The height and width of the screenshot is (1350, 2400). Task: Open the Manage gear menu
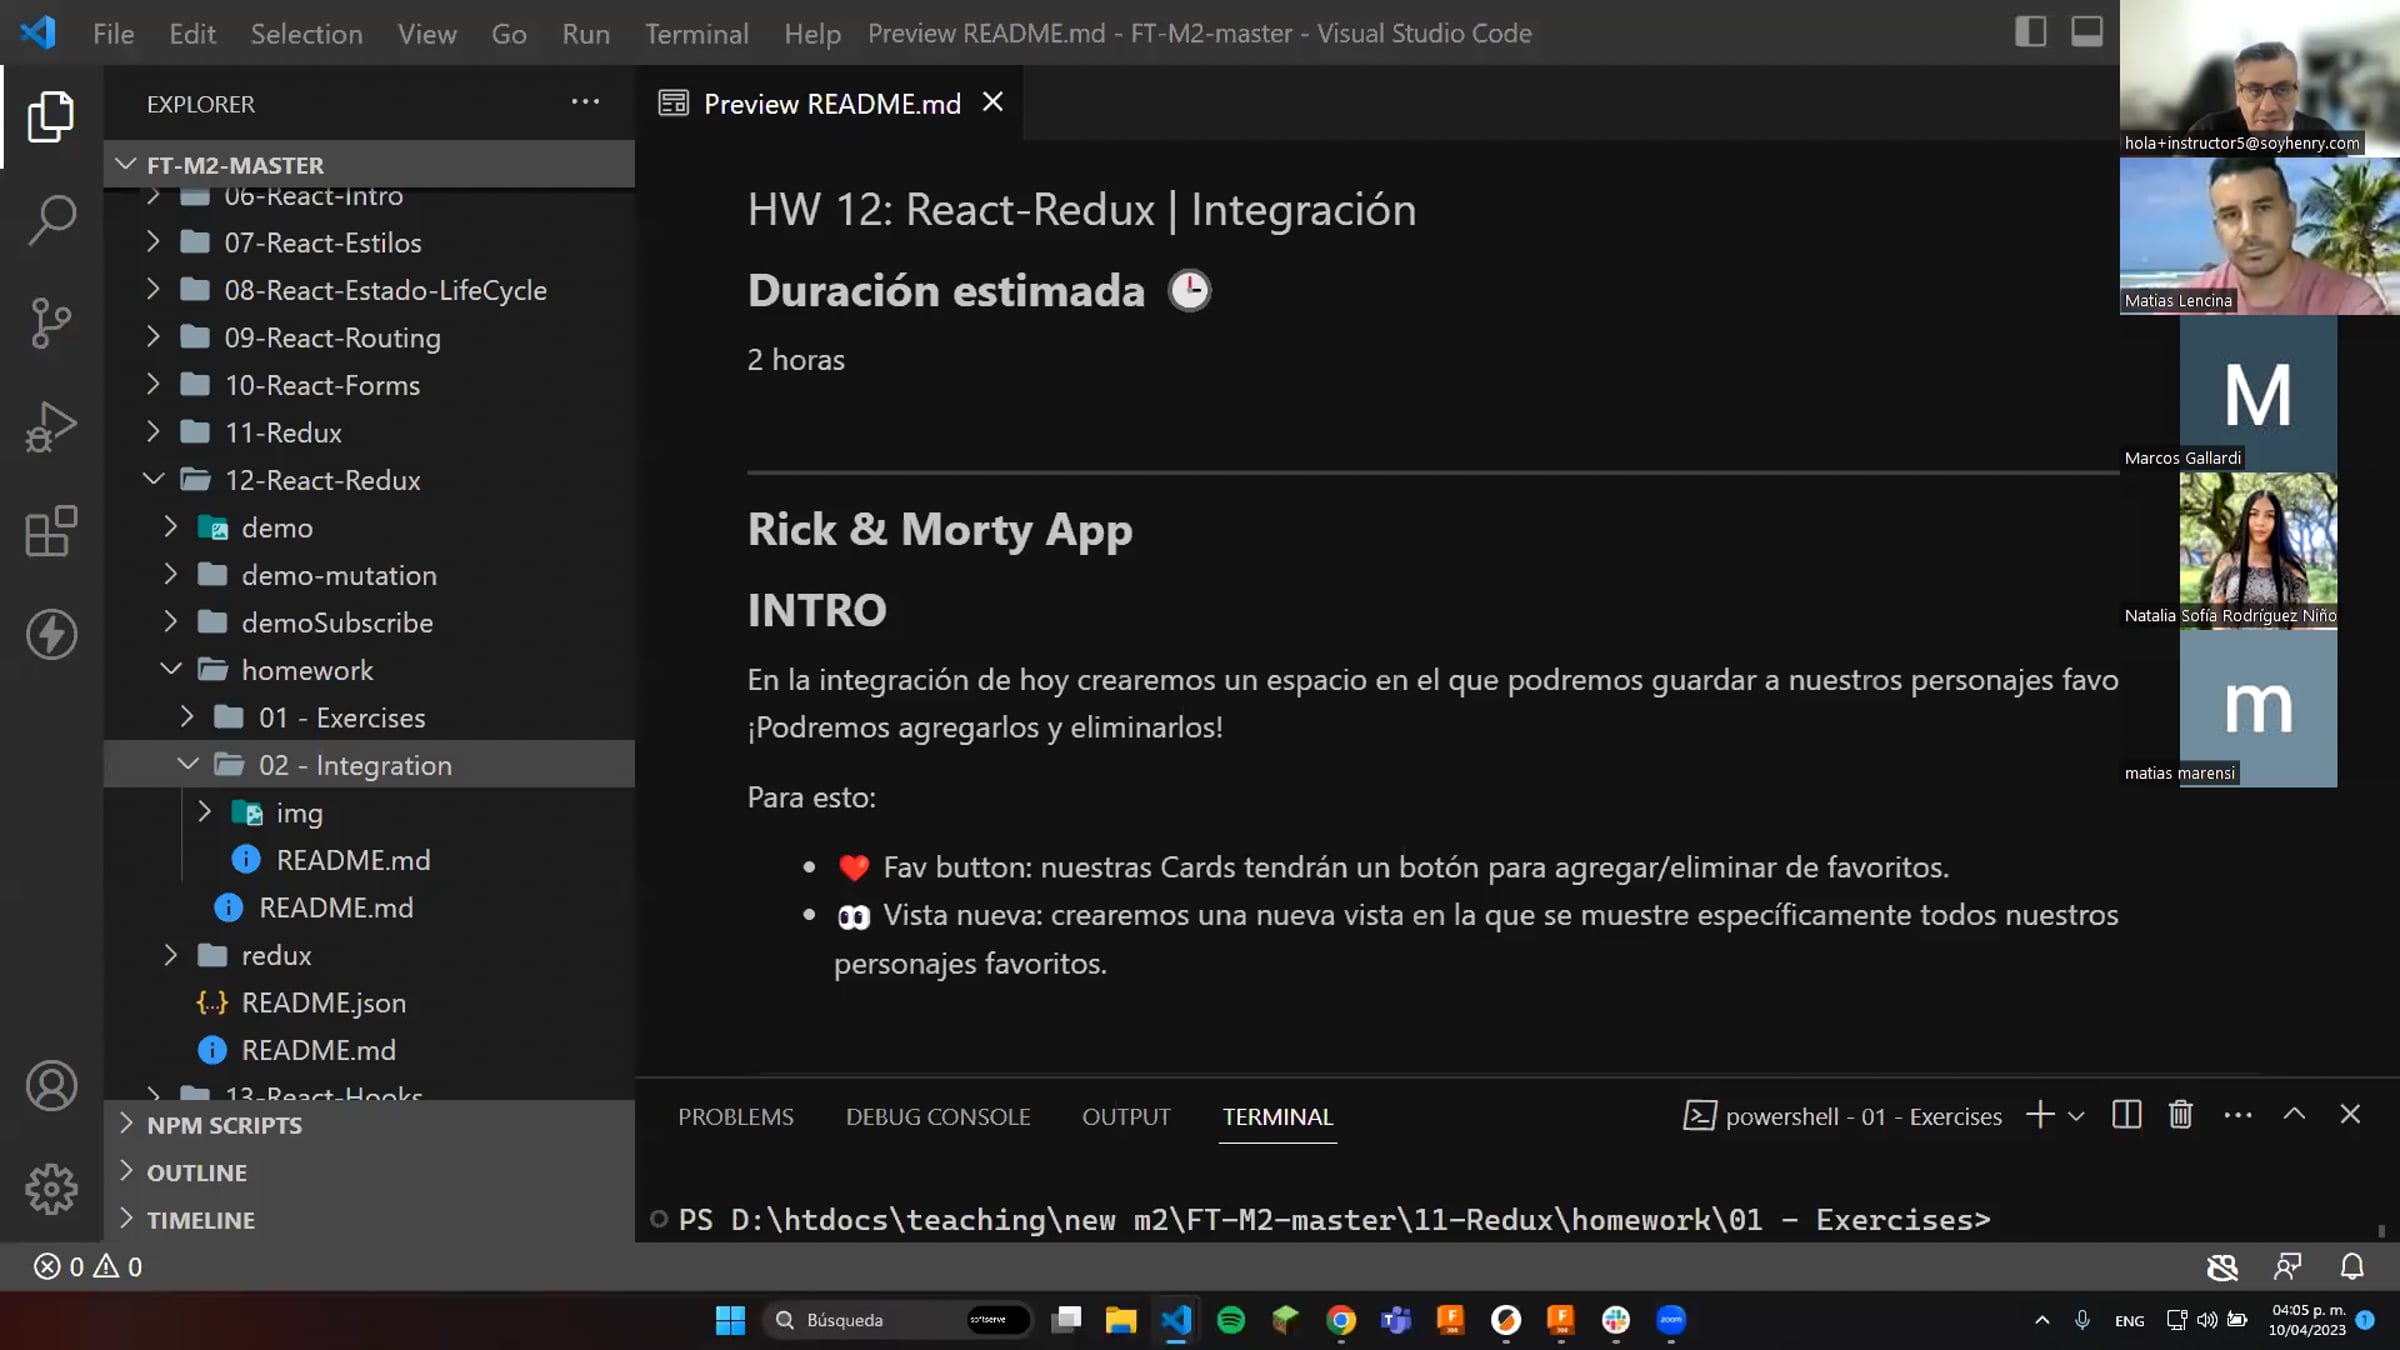(51, 1189)
